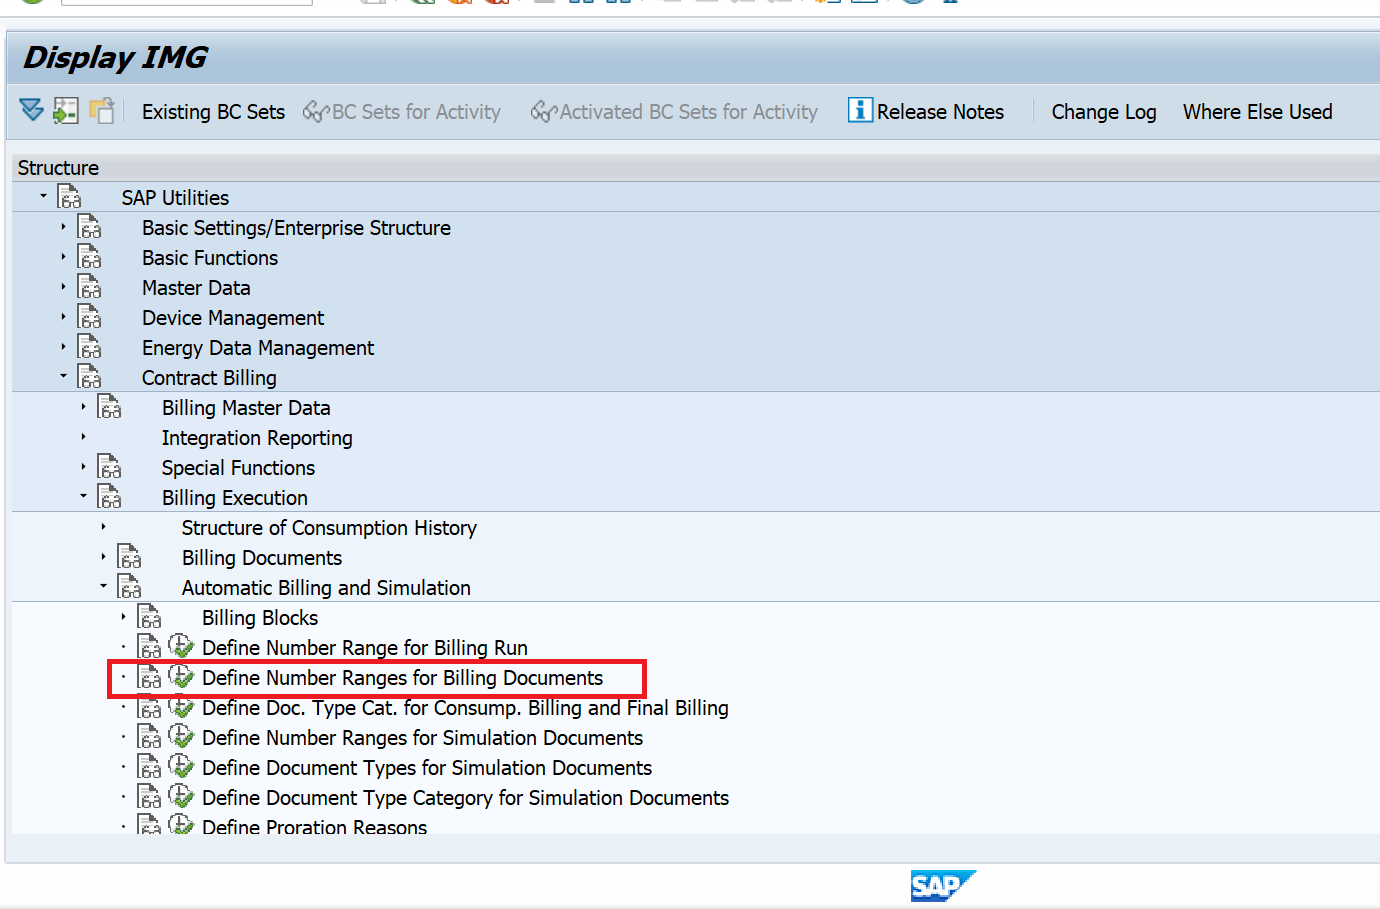Expand the Billing Blocks node
1380x909 pixels.
tap(123, 617)
